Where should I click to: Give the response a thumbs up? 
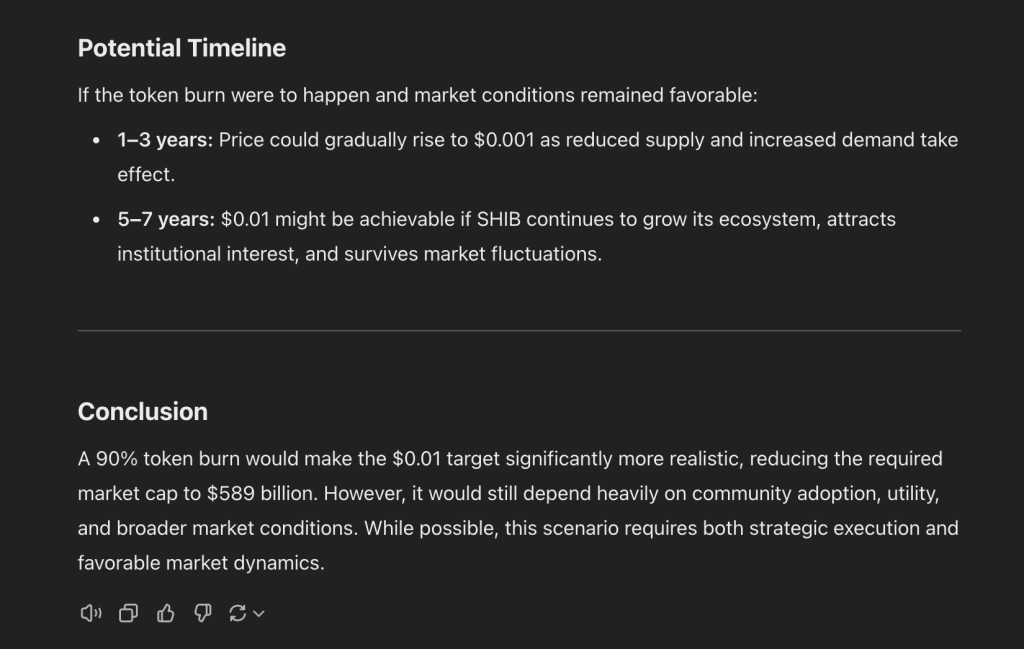click(x=165, y=613)
